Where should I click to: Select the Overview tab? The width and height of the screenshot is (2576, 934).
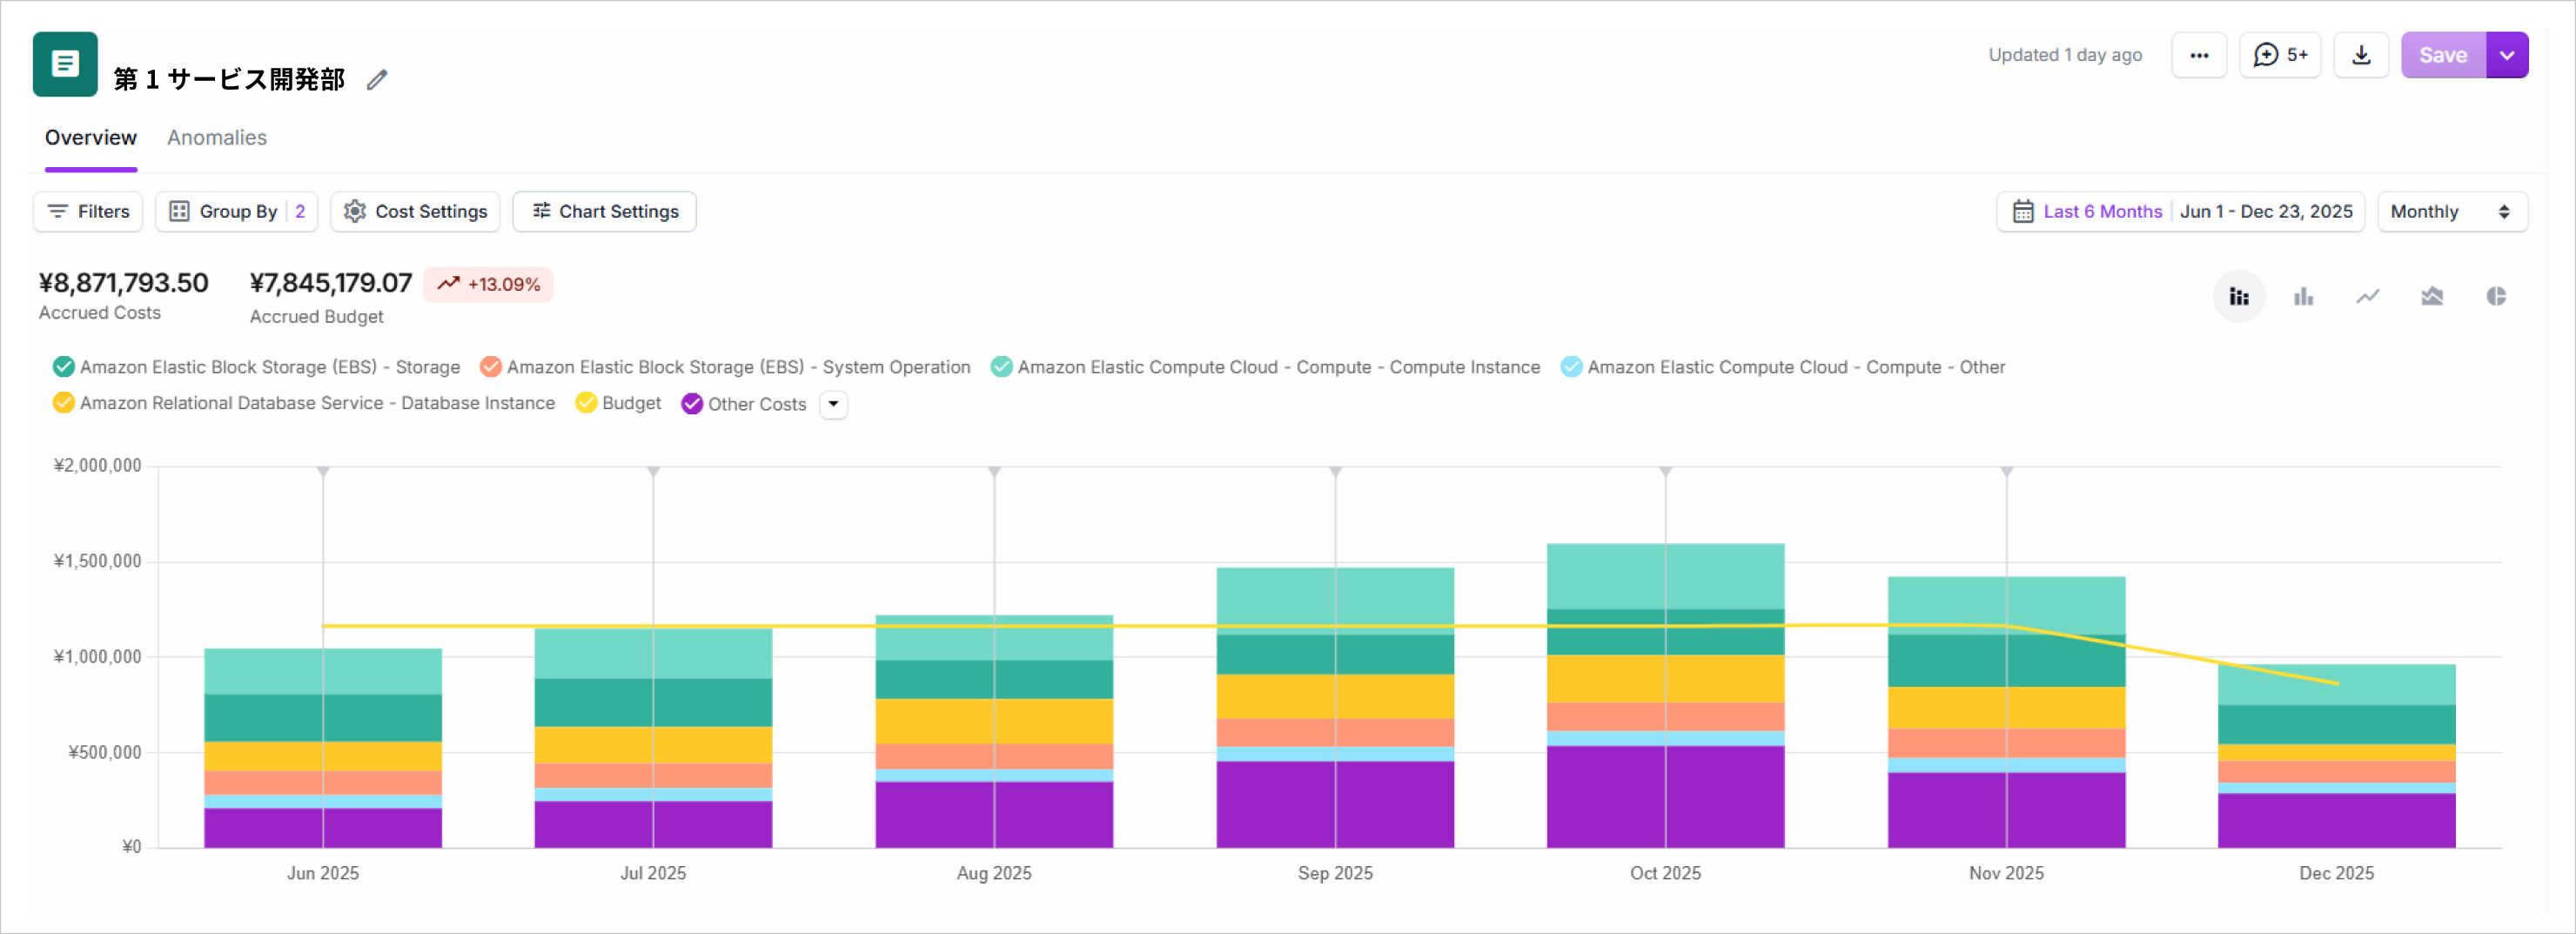(x=91, y=138)
